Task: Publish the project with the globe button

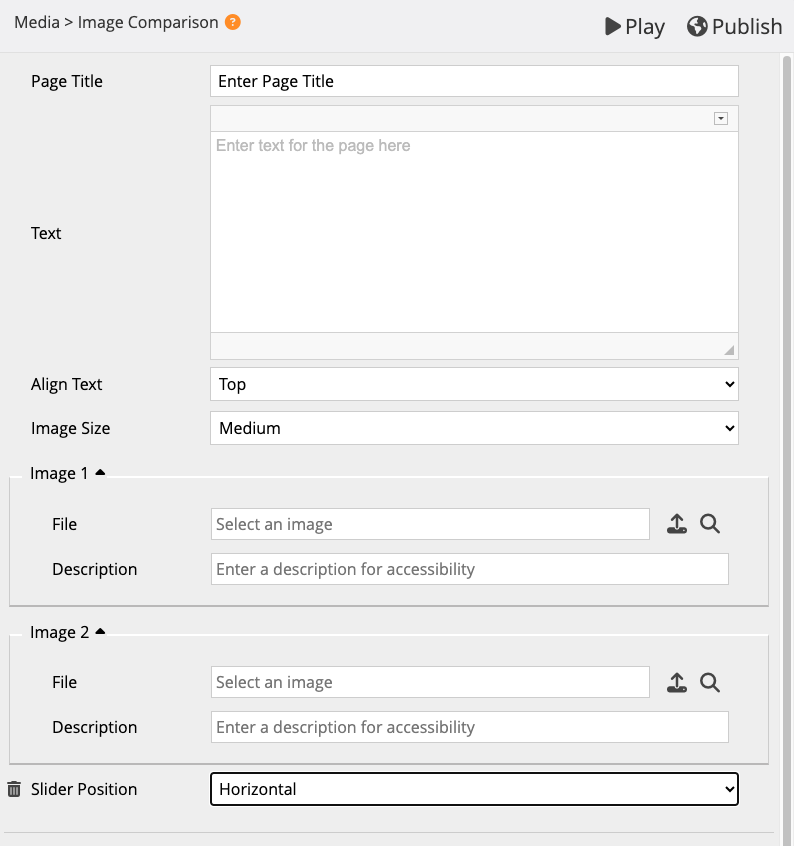Action: pos(734,26)
